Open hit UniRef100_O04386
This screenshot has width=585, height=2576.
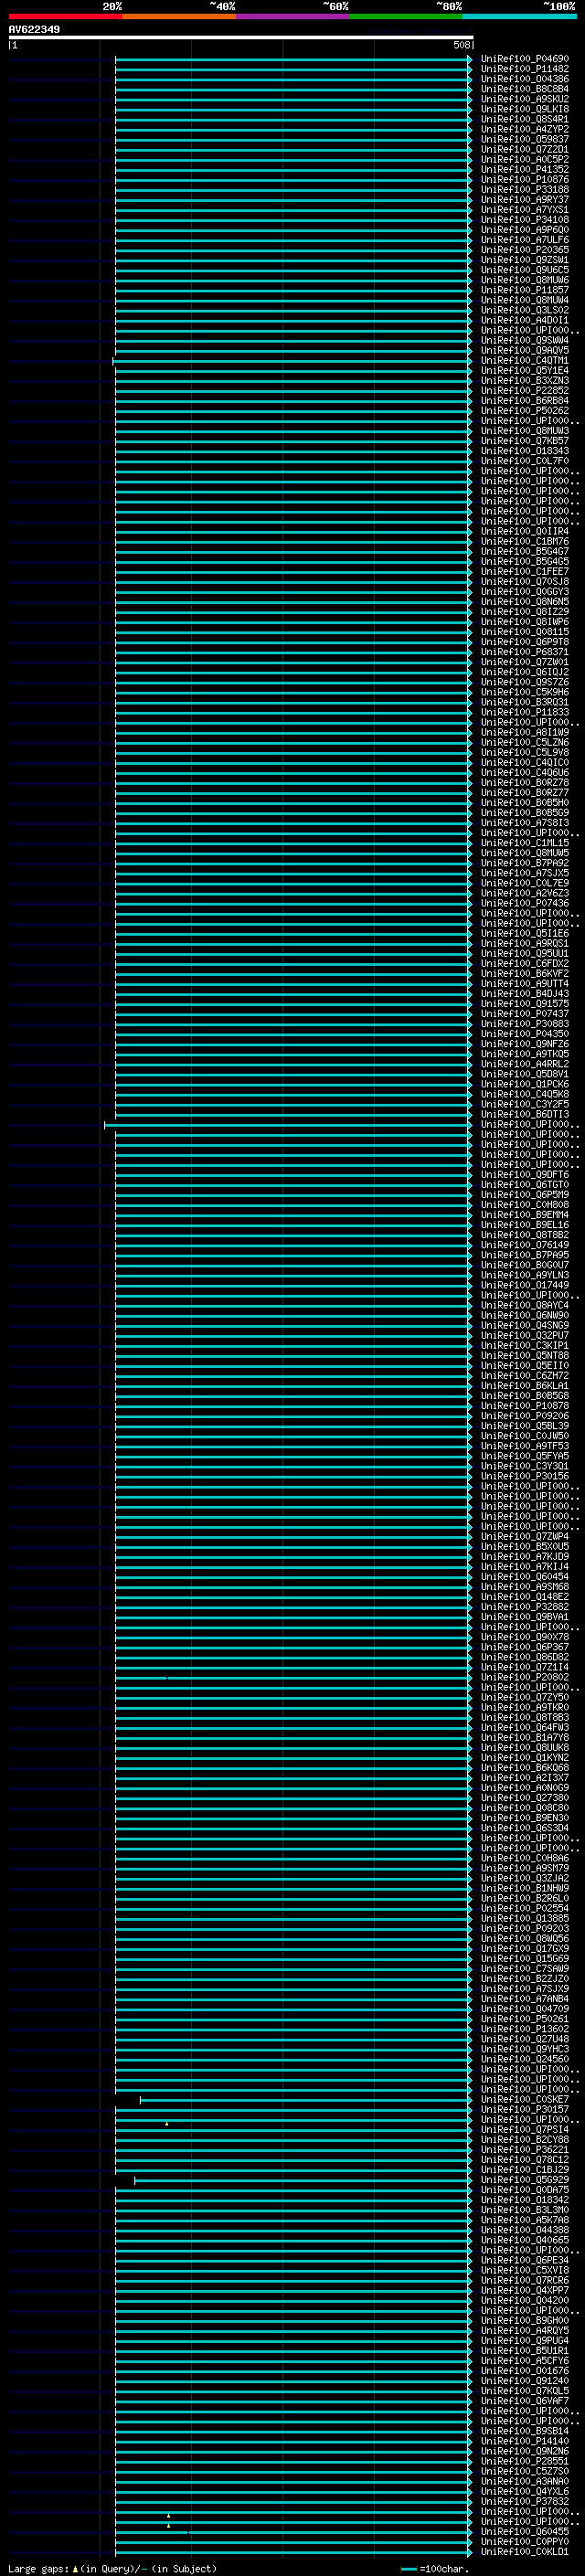(x=525, y=79)
